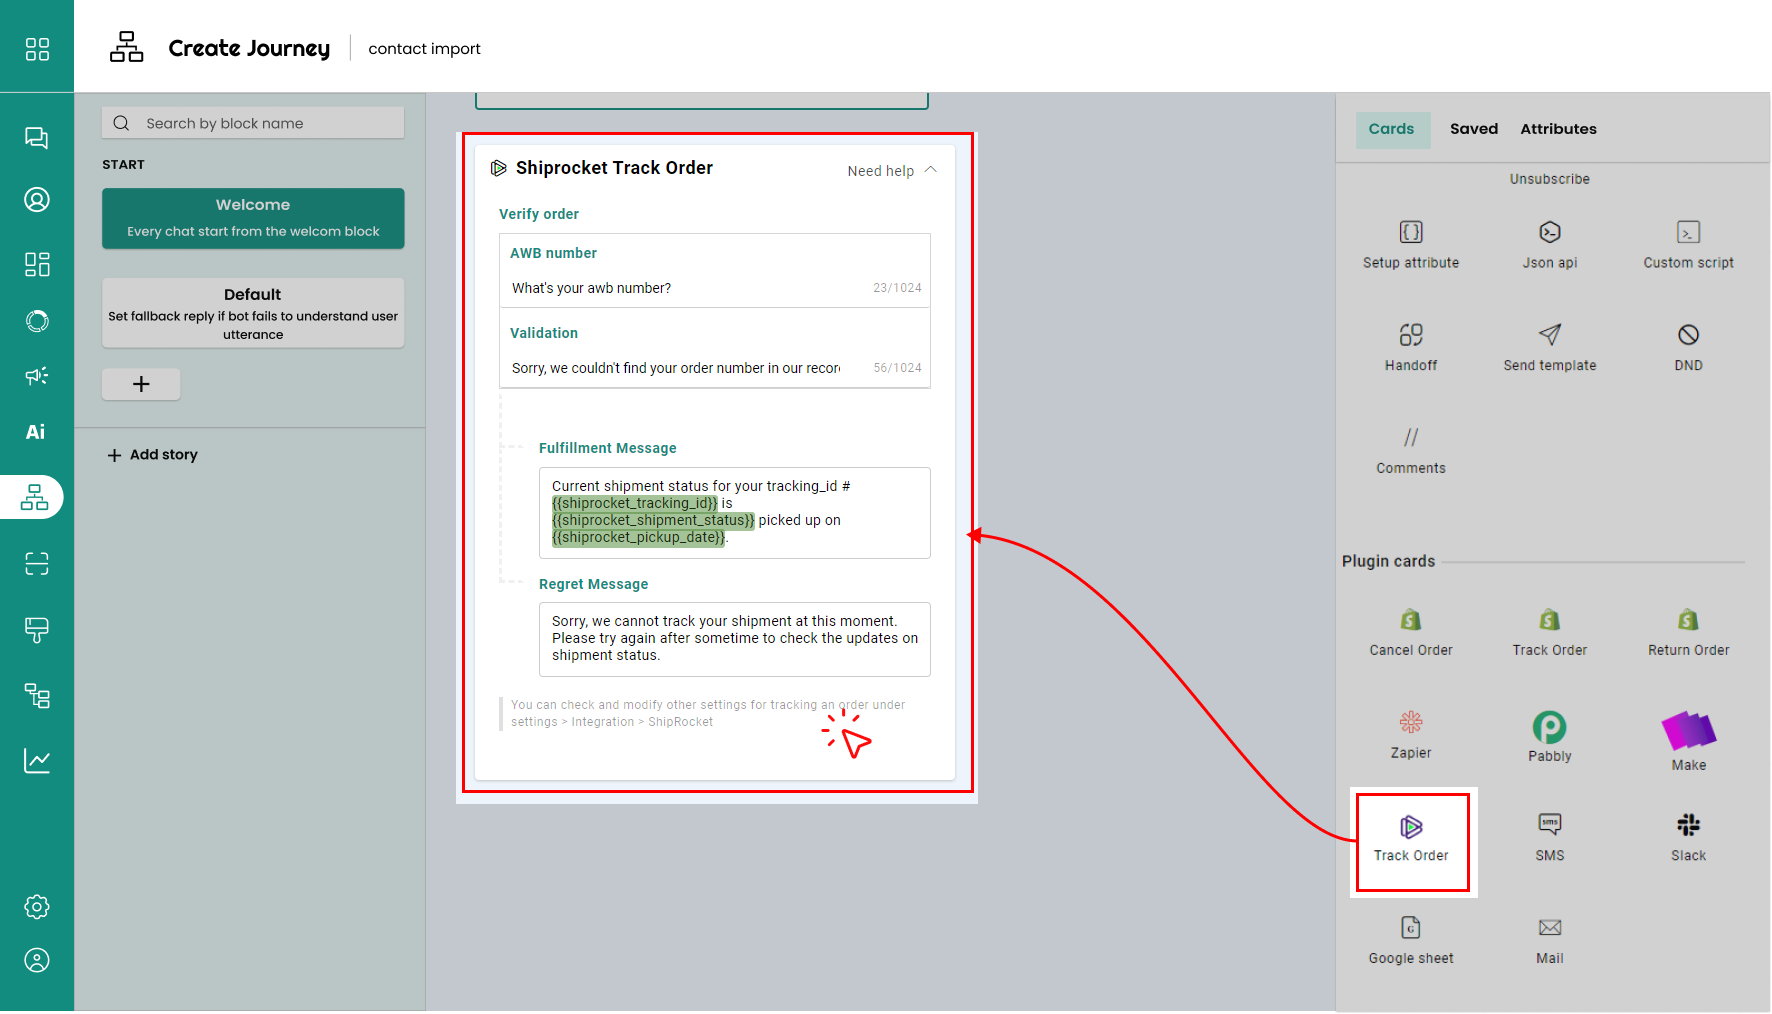Add the Google sheet card
Screen dimensions: 1772x1014
tap(1410, 939)
